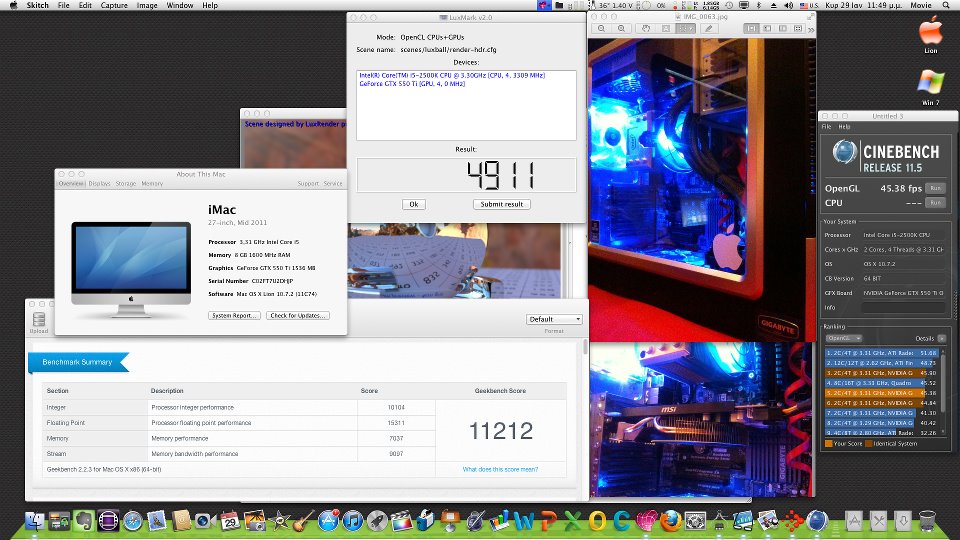Open selection tool dropdown in Preview toolbar

click(685, 28)
